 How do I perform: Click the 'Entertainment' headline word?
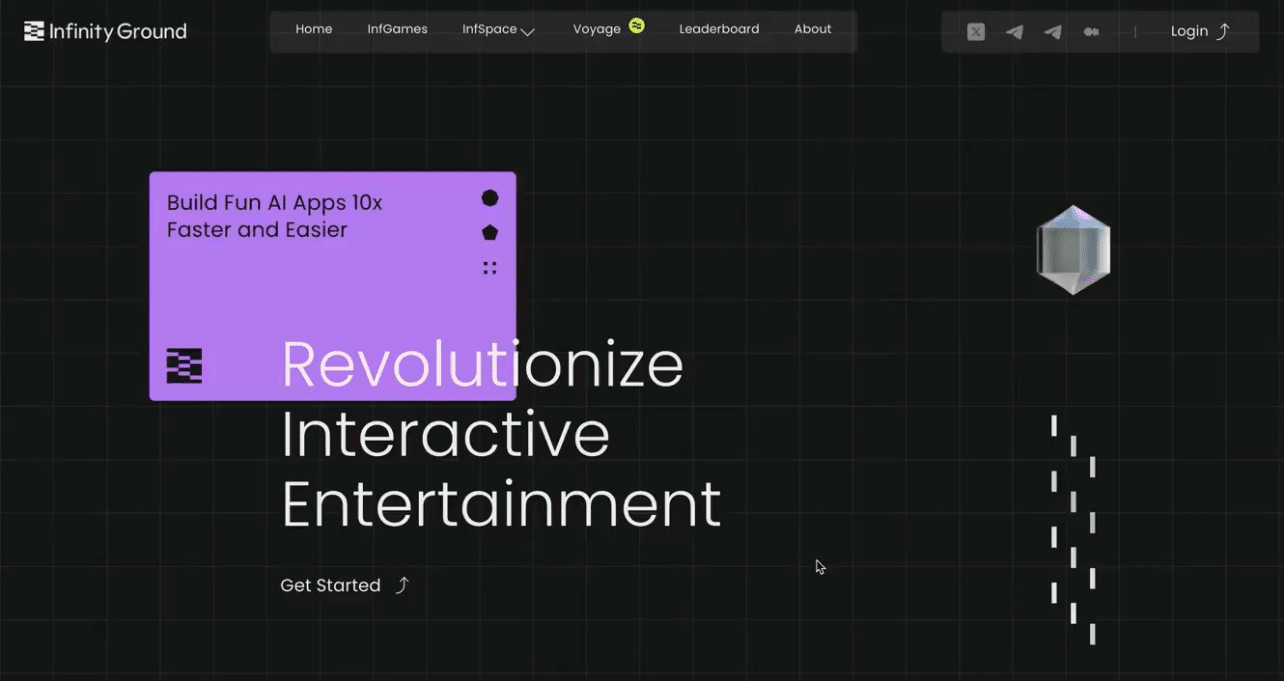coord(501,503)
